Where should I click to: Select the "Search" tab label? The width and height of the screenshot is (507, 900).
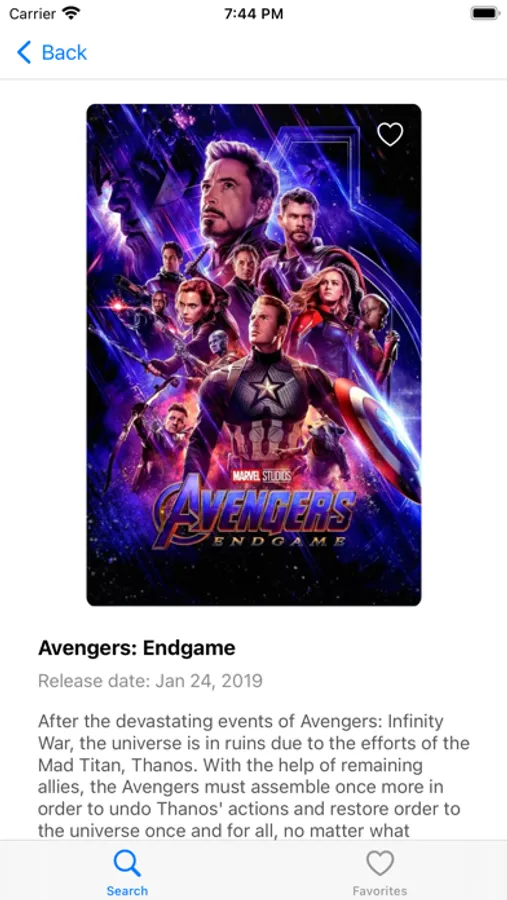point(127,891)
